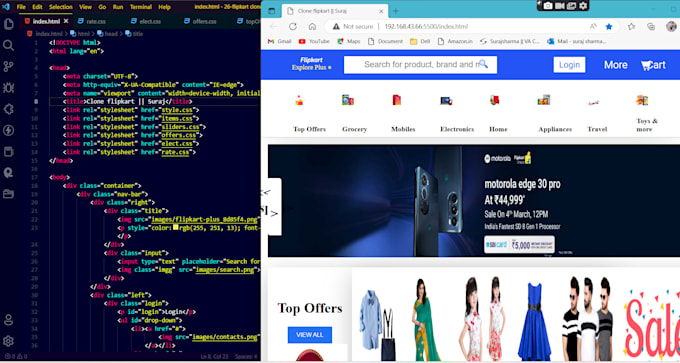Click the browser address bar URL

click(426, 26)
